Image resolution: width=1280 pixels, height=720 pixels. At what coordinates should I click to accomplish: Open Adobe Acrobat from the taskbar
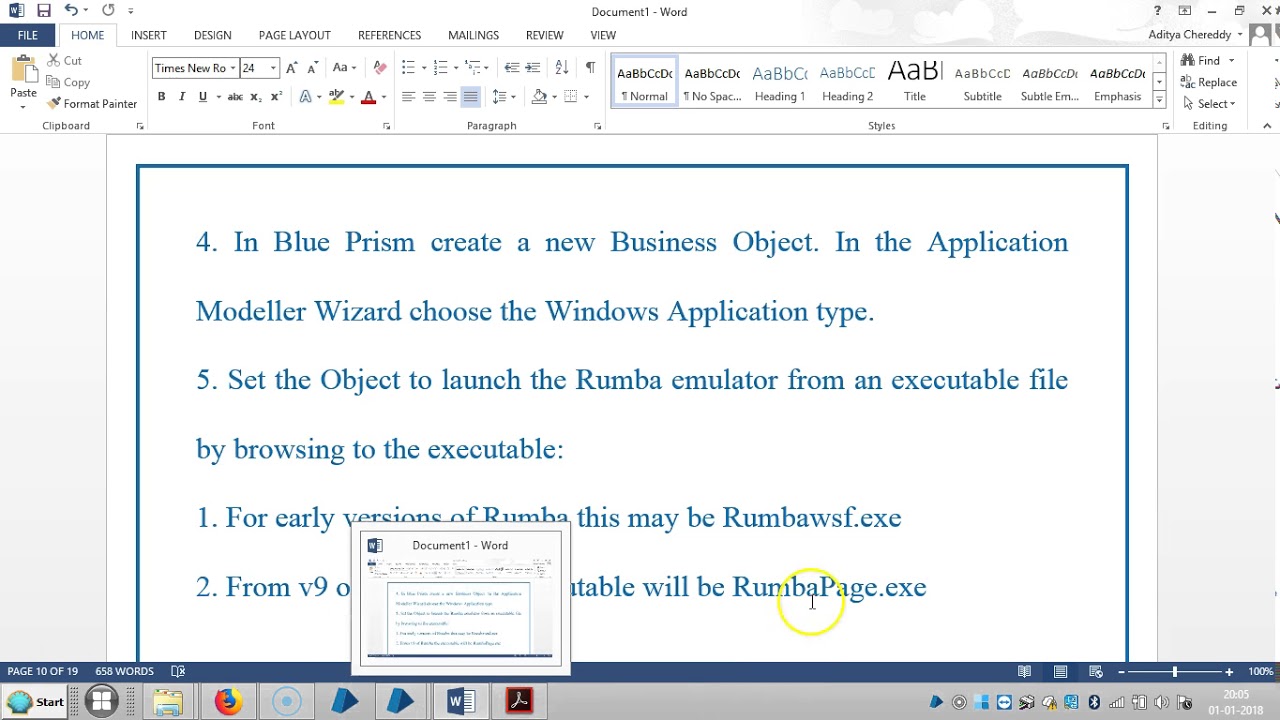click(518, 702)
